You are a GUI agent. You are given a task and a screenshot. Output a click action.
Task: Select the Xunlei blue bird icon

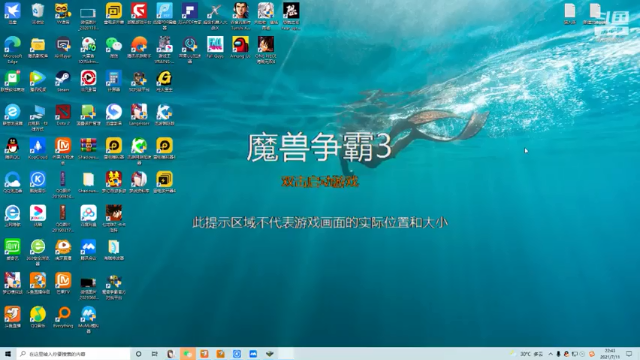pyautogui.click(x=12, y=13)
